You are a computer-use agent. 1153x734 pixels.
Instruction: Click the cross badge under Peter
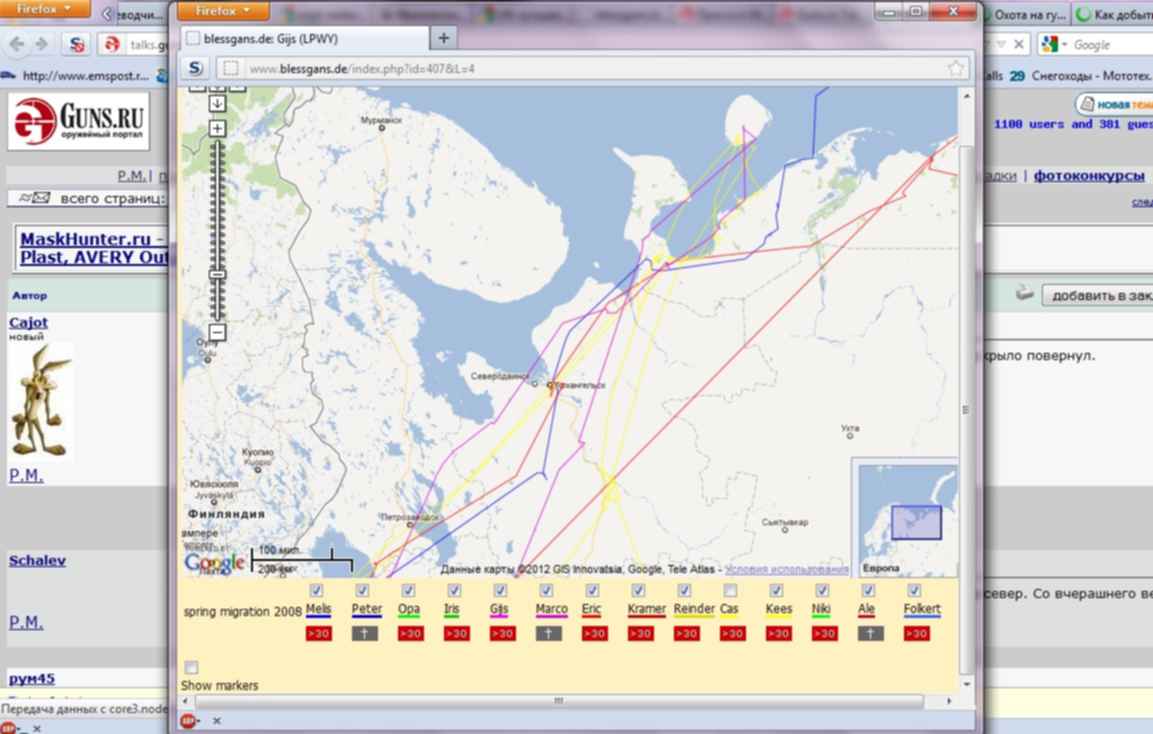pyautogui.click(x=365, y=634)
